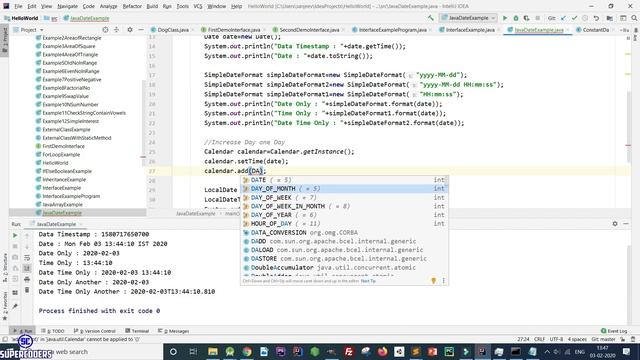Toggle scroll to end in Run console
640x360 pixels.
(x=27, y=268)
